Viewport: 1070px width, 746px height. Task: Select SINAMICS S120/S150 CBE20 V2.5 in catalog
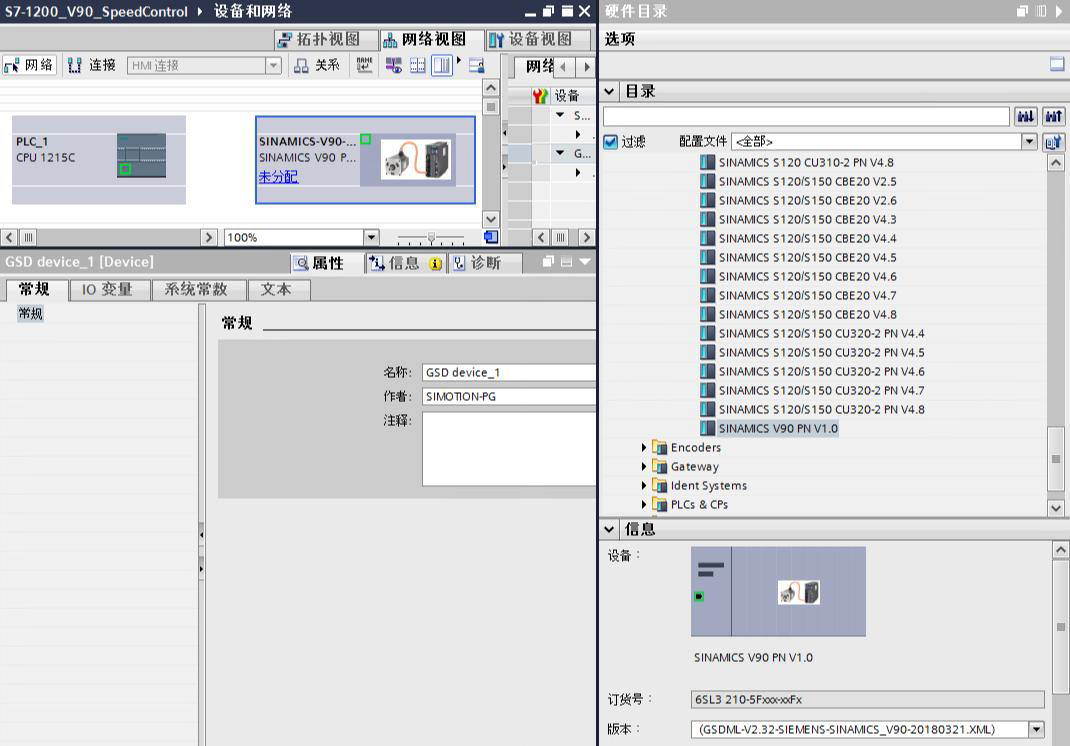[x=807, y=182]
